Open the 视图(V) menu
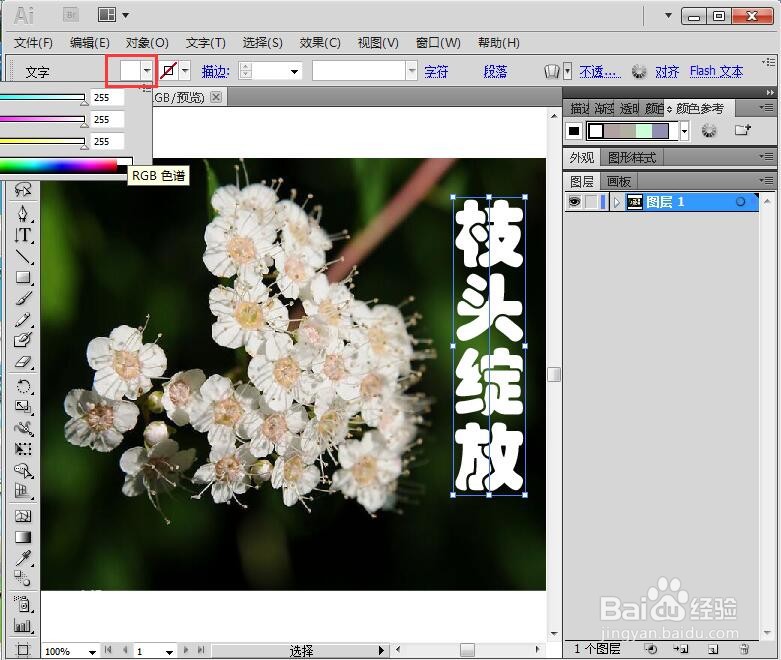This screenshot has height=660, width=781. coord(378,43)
